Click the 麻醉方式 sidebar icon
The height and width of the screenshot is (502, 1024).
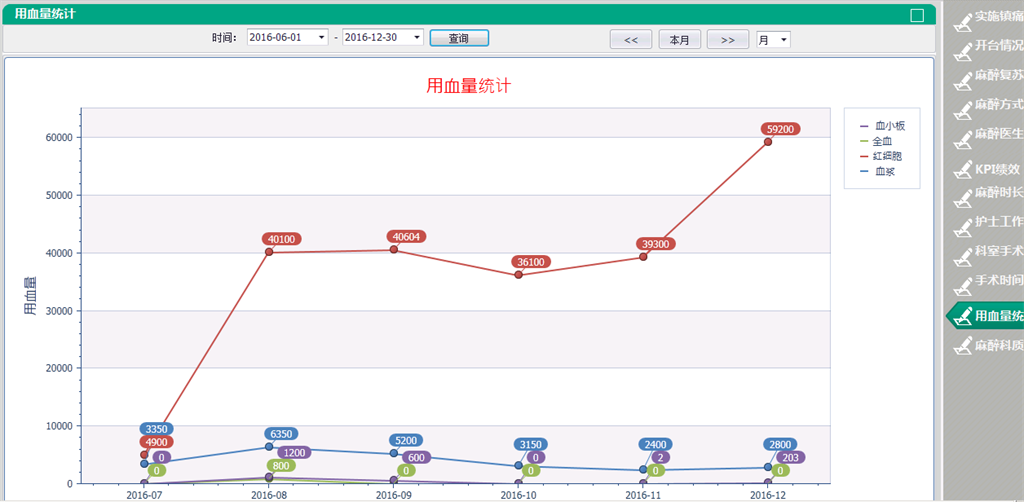(962, 106)
